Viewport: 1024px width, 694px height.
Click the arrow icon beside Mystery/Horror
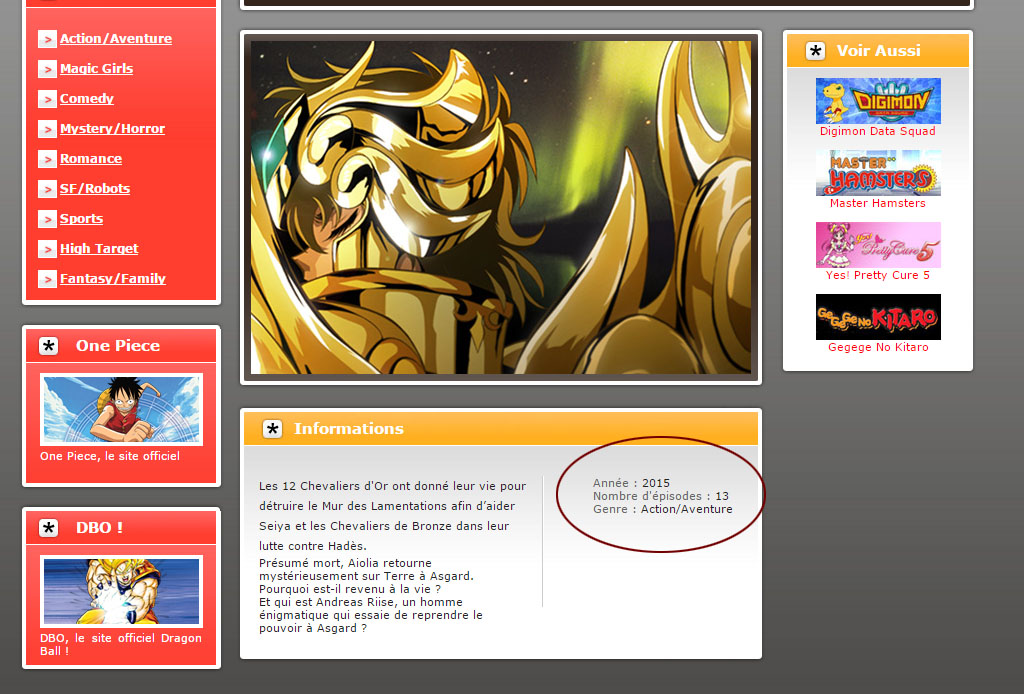(x=47, y=129)
